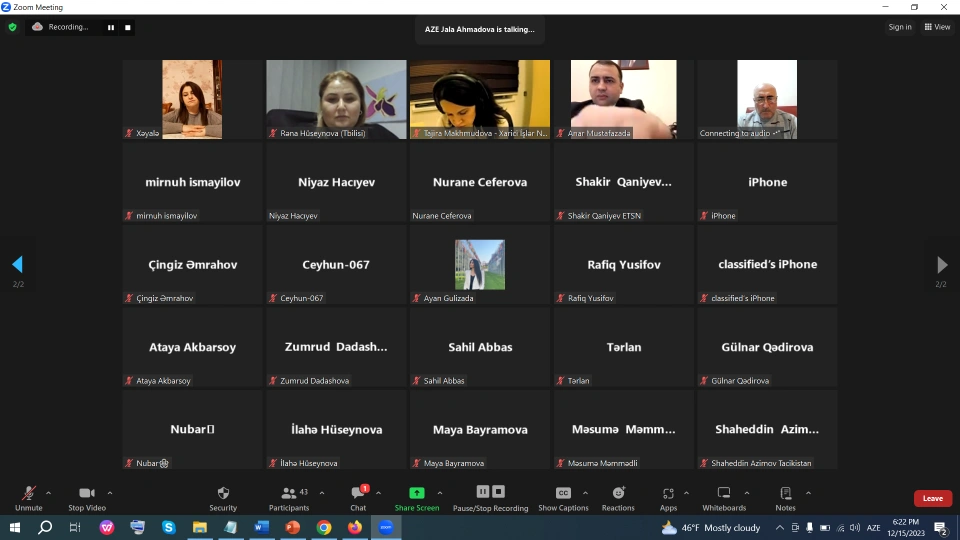Click the green encryption shield icon
The width and height of the screenshot is (960, 540).
pyautogui.click(x=13, y=27)
